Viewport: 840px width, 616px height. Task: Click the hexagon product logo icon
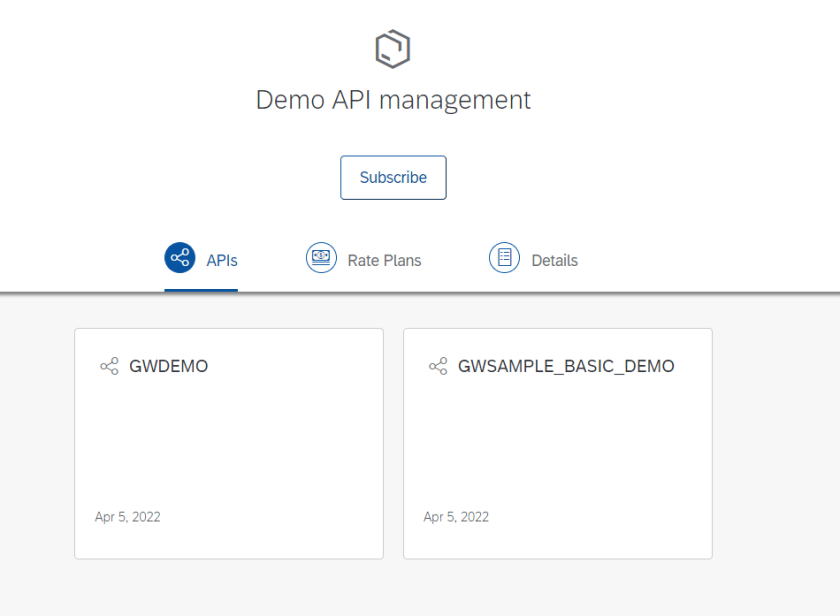click(x=392, y=47)
